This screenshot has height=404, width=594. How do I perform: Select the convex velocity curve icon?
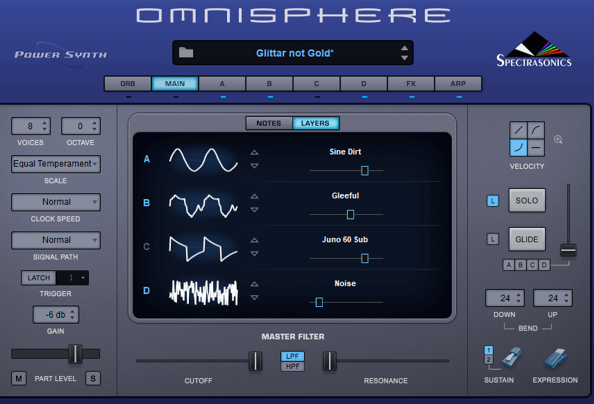536,130
